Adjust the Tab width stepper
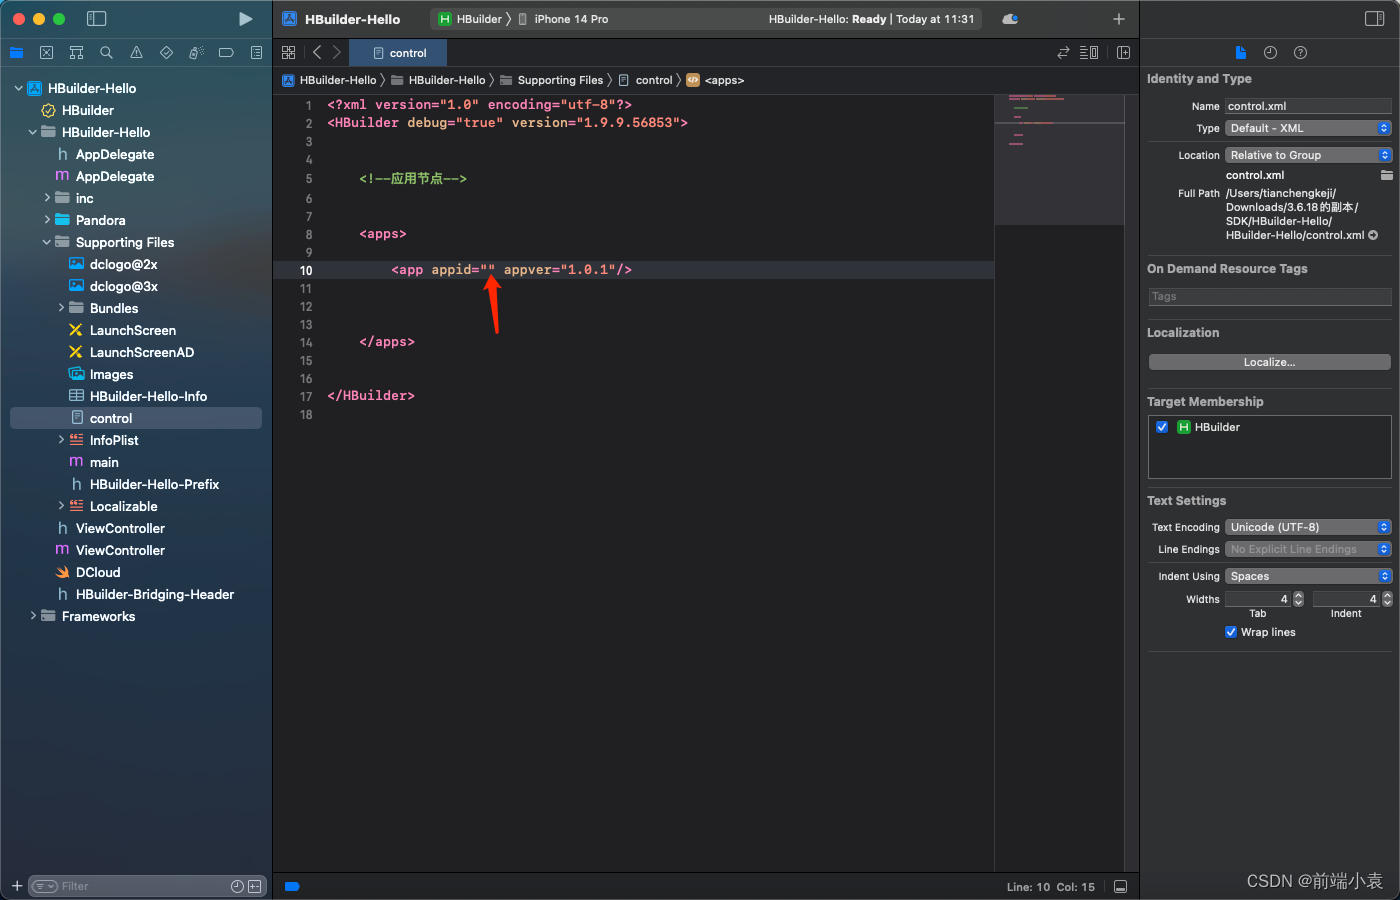Image resolution: width=1400 pixels, height=900 pixels. point(1298,599)
